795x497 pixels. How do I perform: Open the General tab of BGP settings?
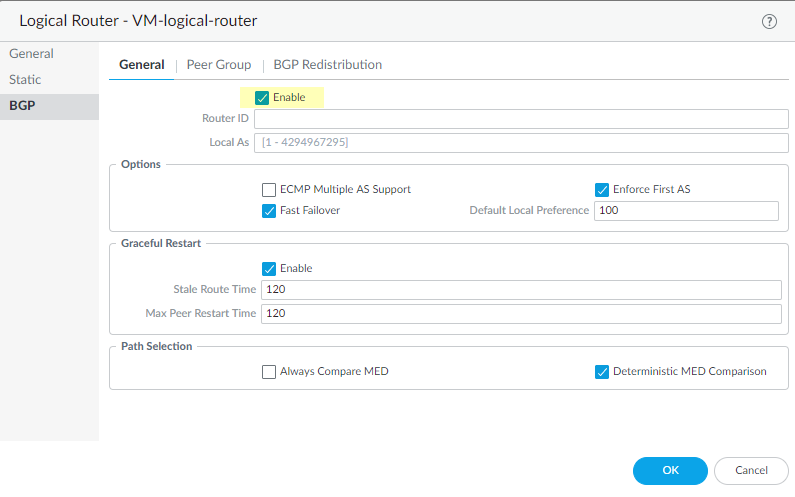pyautogui.click(x=141, y=65)
